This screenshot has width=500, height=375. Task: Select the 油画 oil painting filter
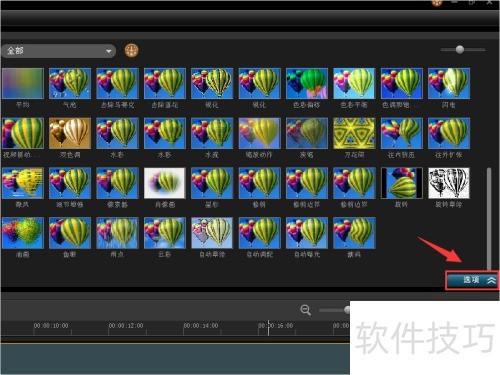23,233
